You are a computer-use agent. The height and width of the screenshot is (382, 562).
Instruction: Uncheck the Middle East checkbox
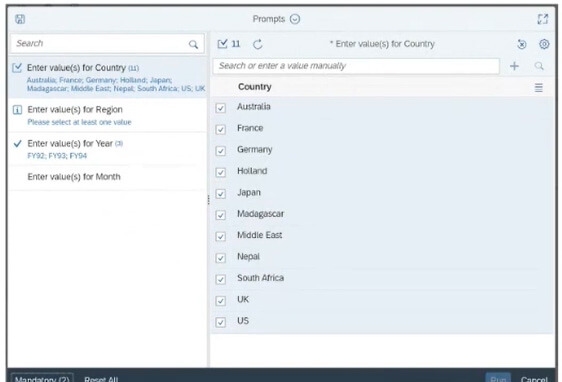221,237
